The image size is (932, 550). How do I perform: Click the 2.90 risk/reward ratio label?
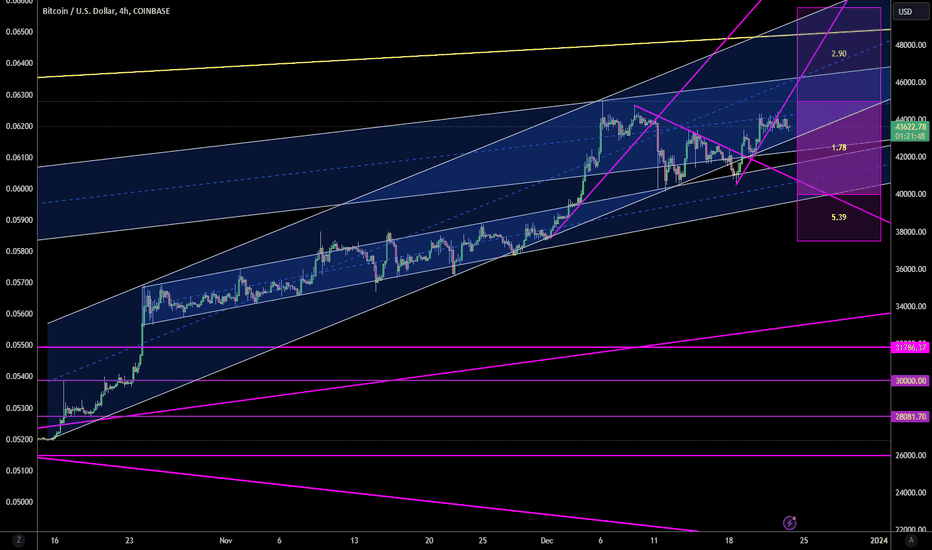pyautogui.click(x=839, y=54)
